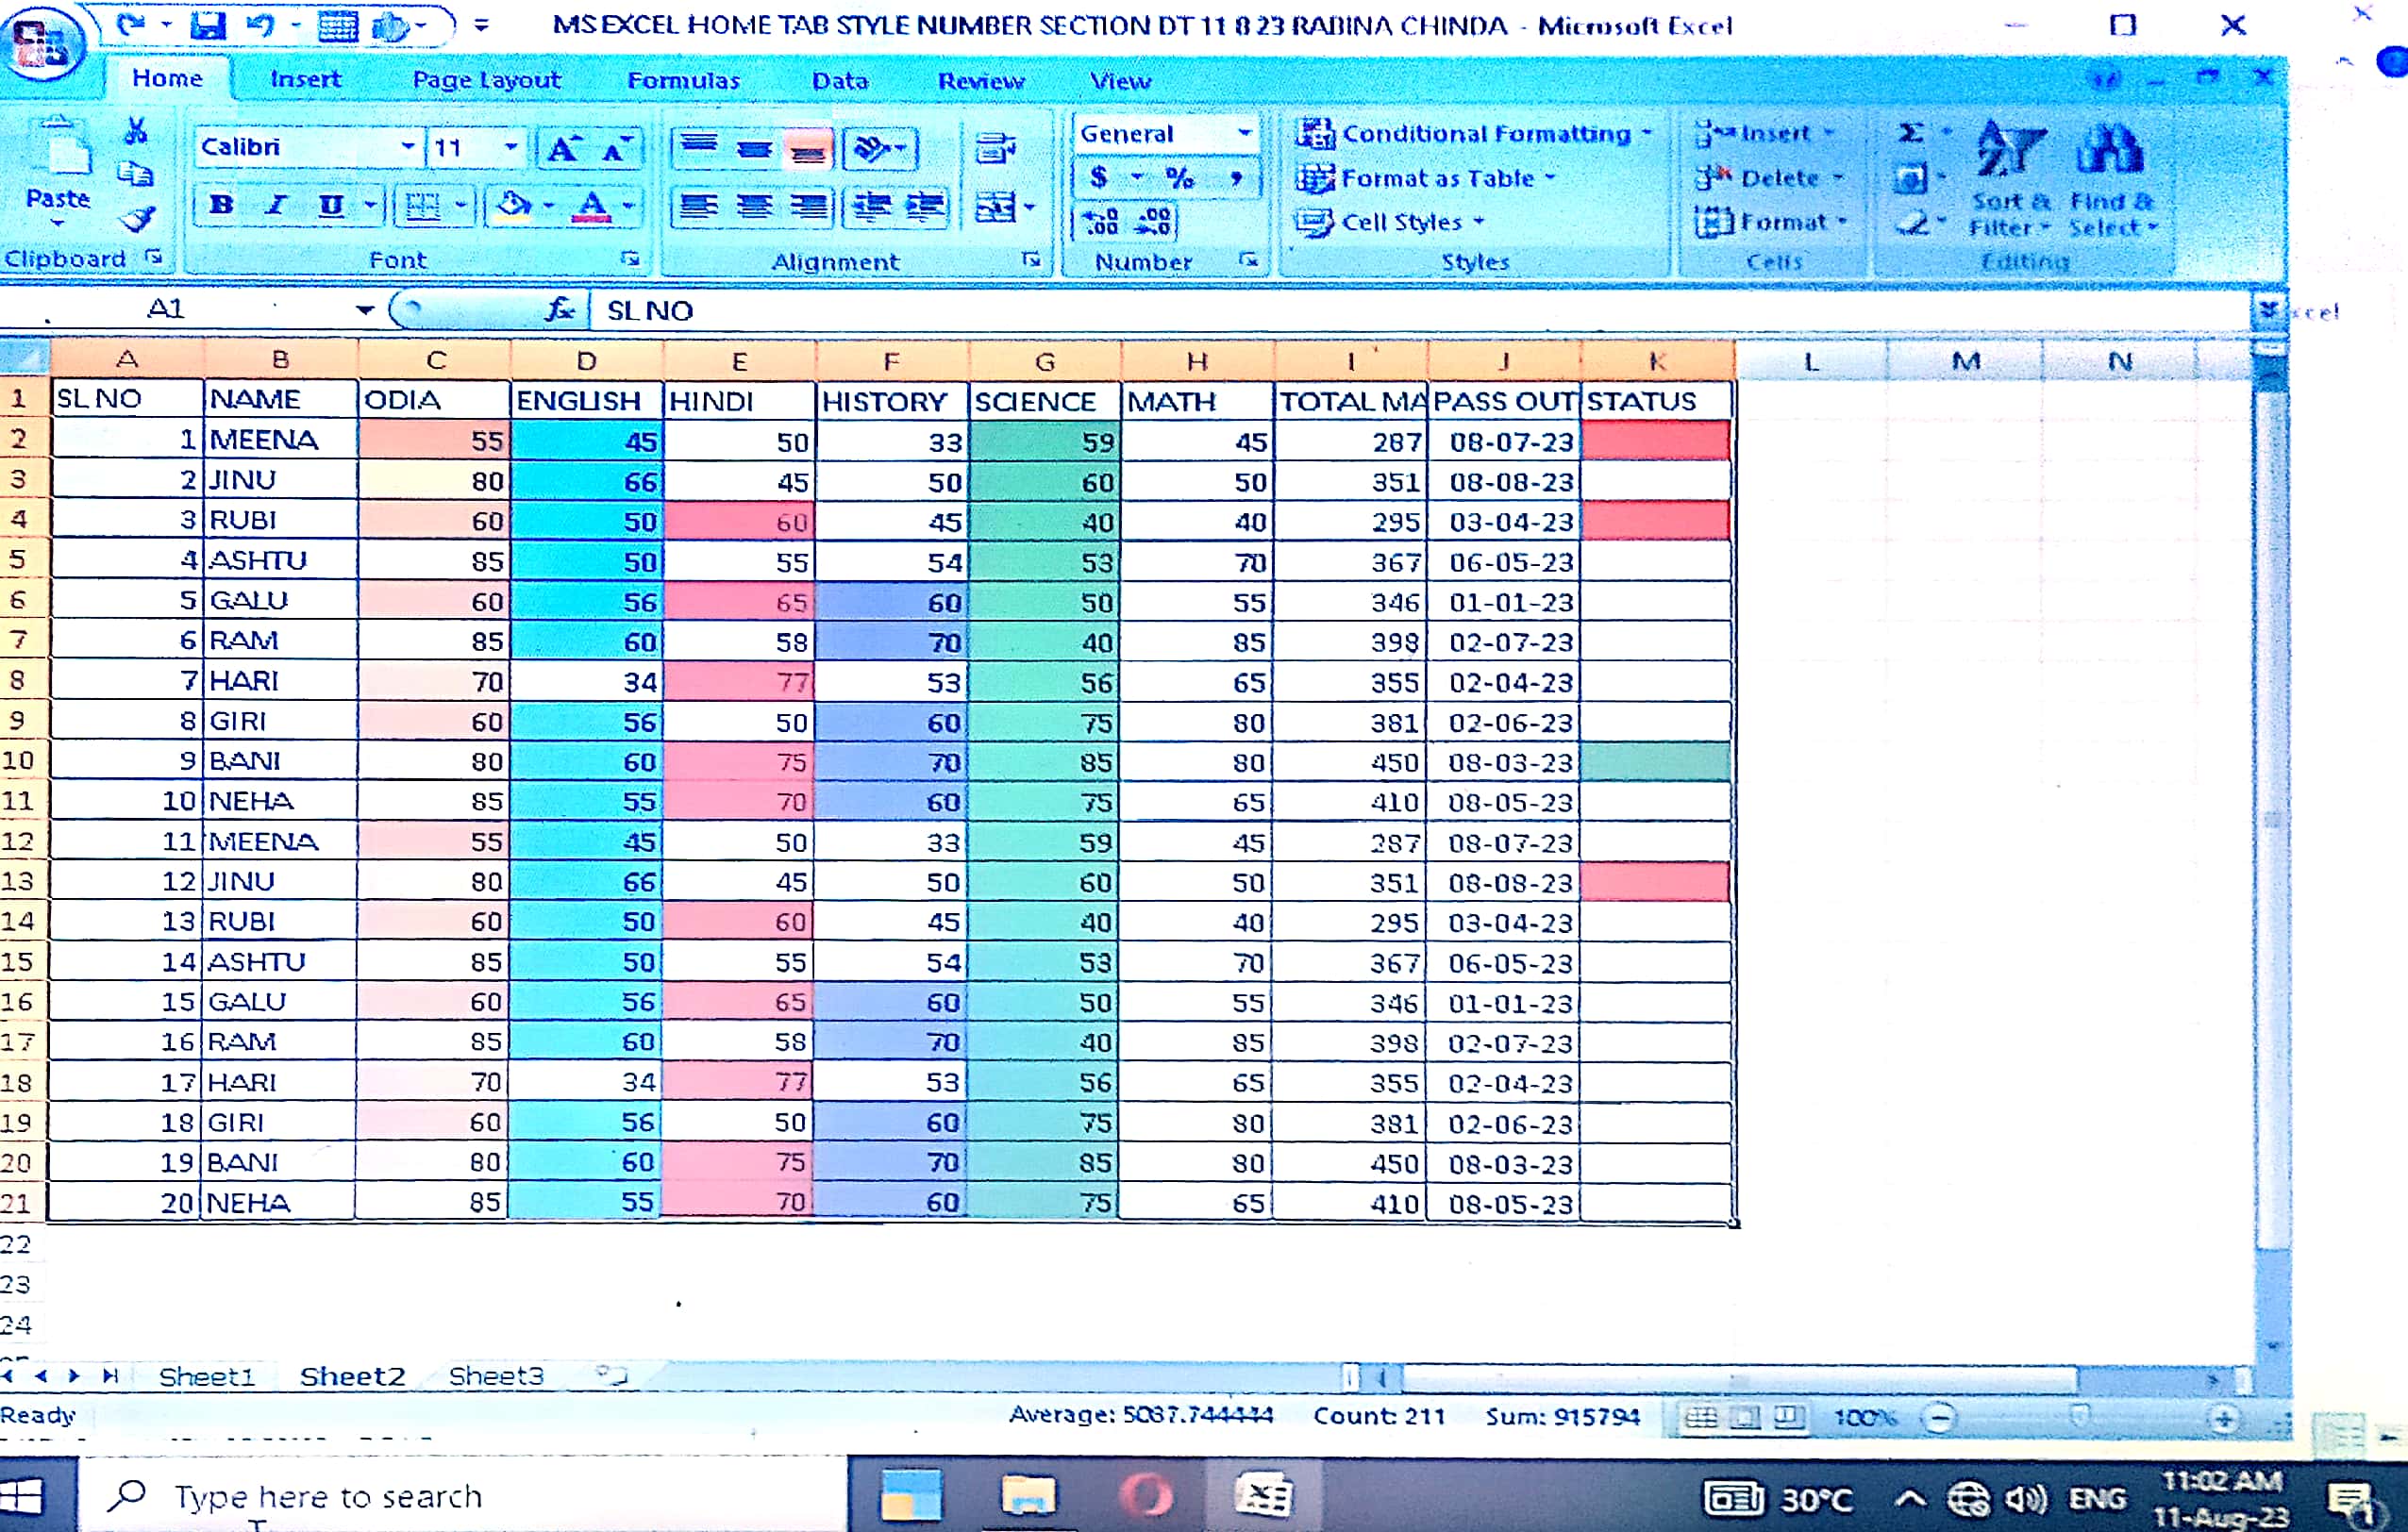Click the Merge and Center icon
This screenshot has width=2408, height=1532.
click(996, 207)
